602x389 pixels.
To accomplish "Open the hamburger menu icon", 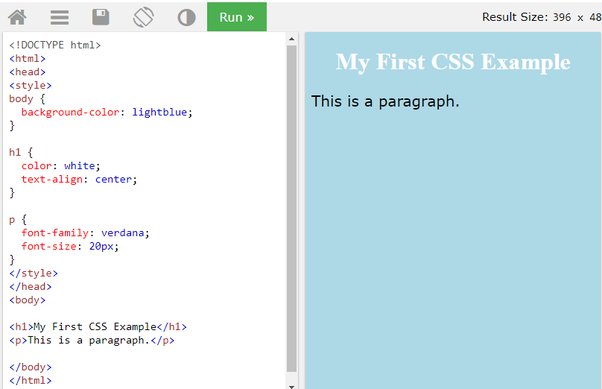I will pyautogui.click(x=60, y=17).
